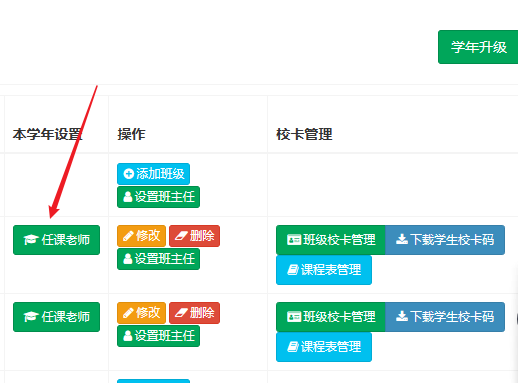518x383 pixels.
Task: Click 删除 in the lower class row
Action: coord(194,313)
